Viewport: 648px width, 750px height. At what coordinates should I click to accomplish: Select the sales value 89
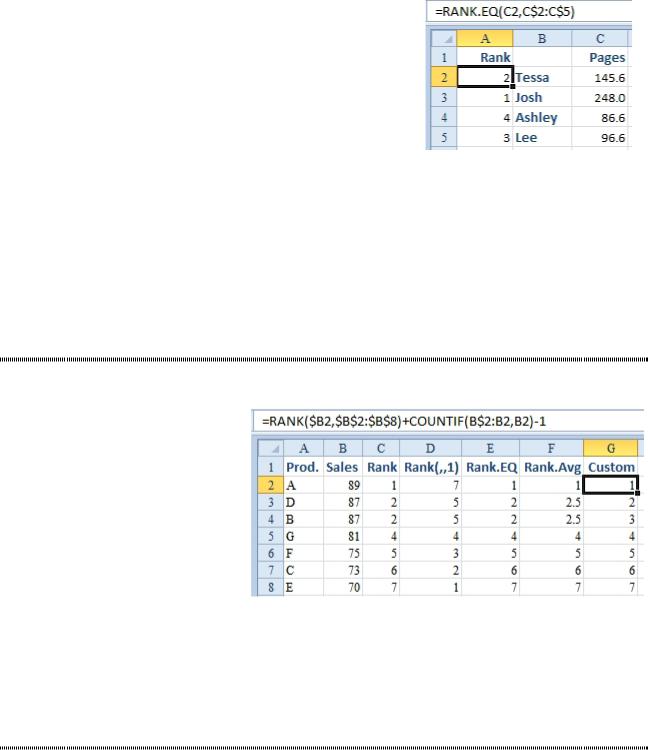[342, 485]
